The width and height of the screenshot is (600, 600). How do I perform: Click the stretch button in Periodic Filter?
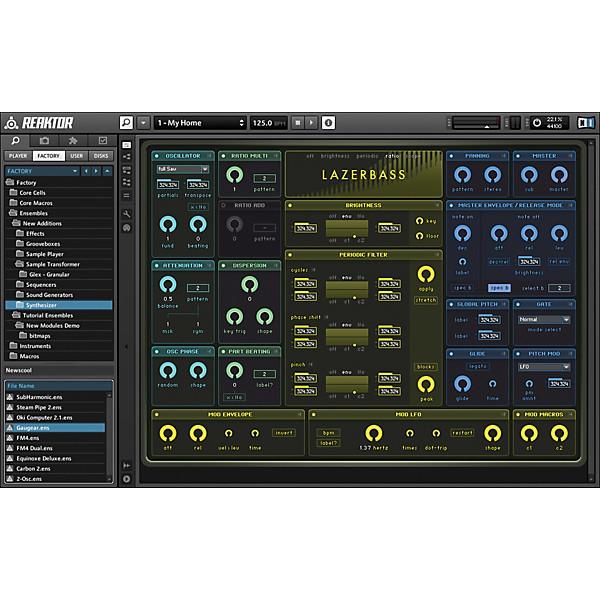[426, 299]
